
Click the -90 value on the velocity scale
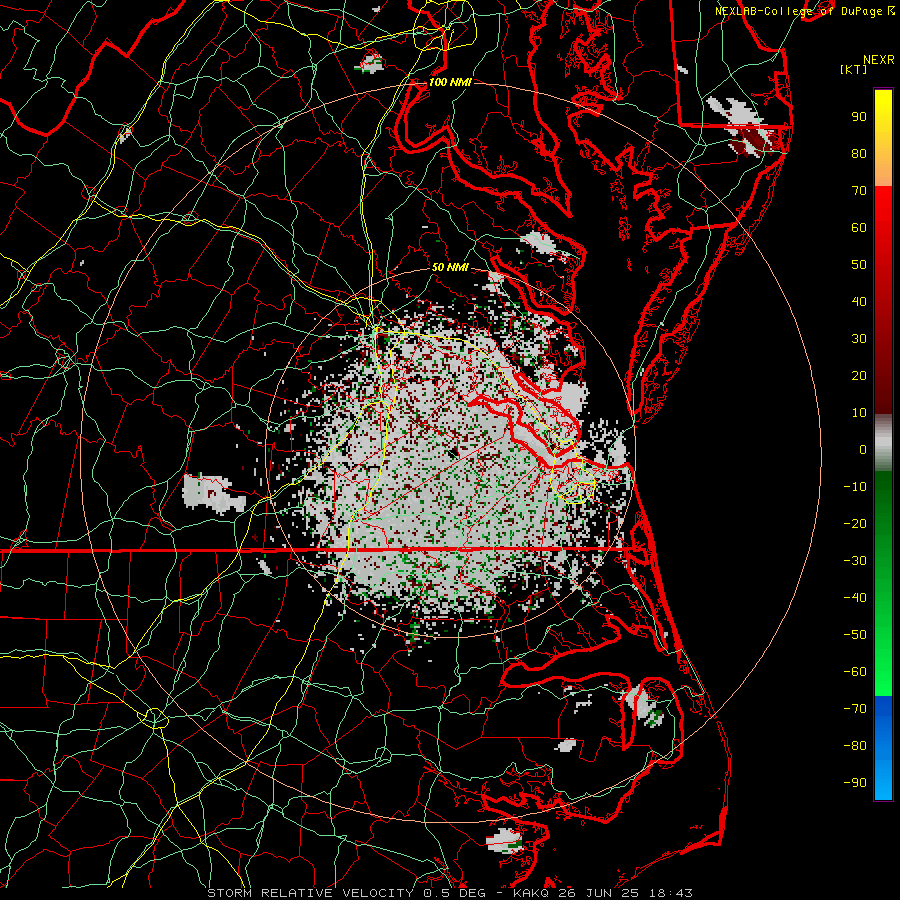pyautogui.click(x=855, y=783)
